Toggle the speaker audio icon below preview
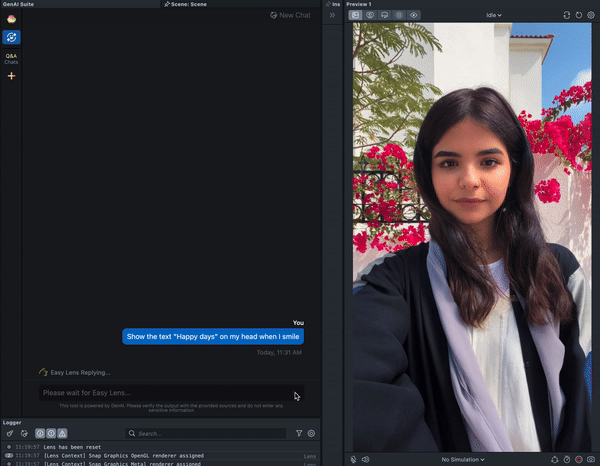This screenshot has height=466, width=600. pos(365,459)
